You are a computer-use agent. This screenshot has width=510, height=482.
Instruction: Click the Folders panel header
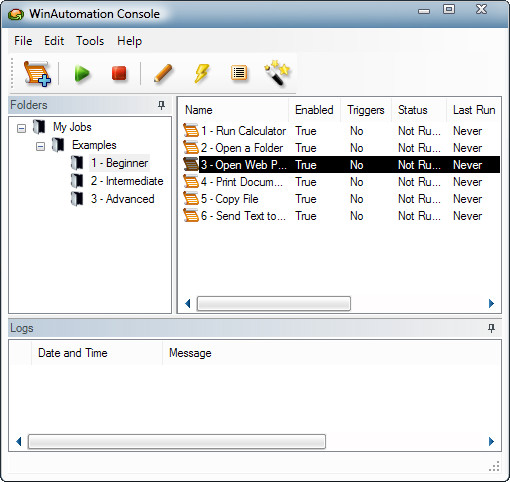(x=90, y=105)
